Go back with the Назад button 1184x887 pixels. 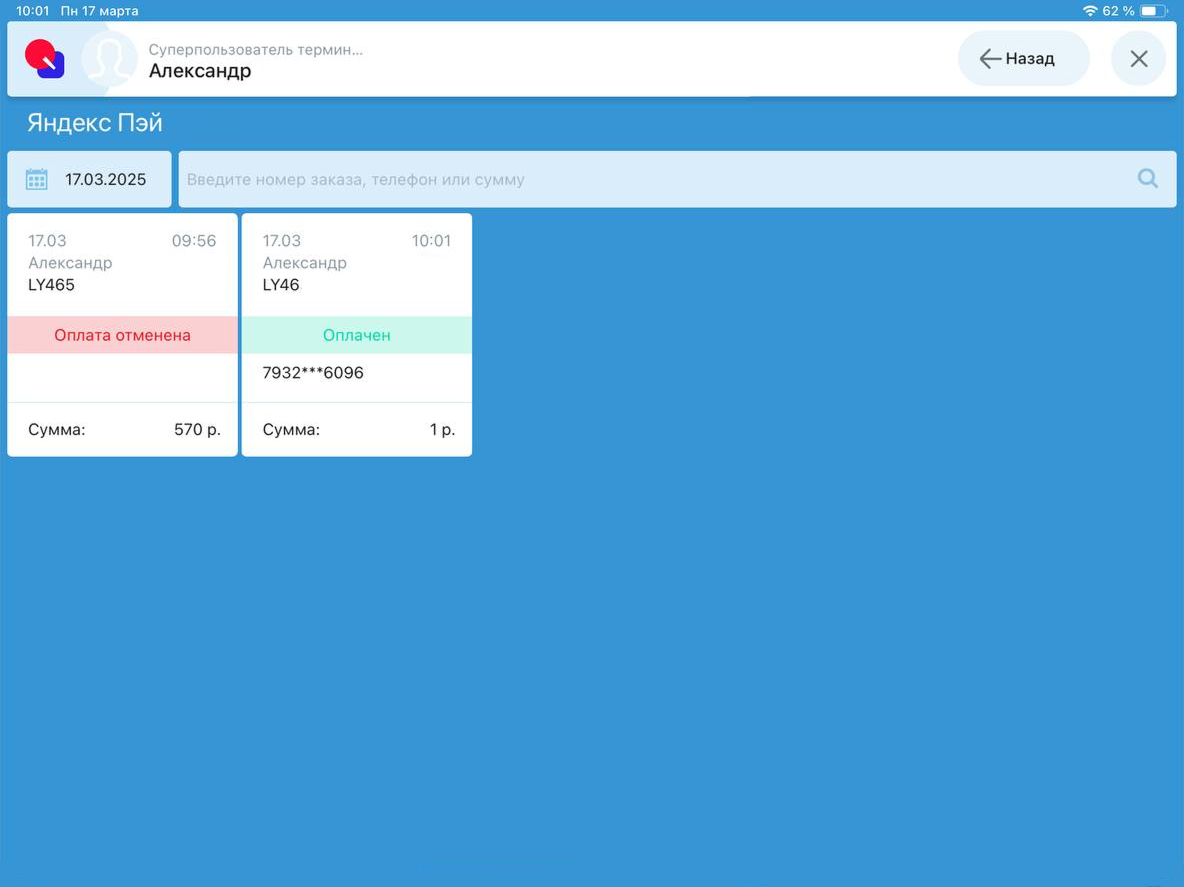[x=1023, y=59]
